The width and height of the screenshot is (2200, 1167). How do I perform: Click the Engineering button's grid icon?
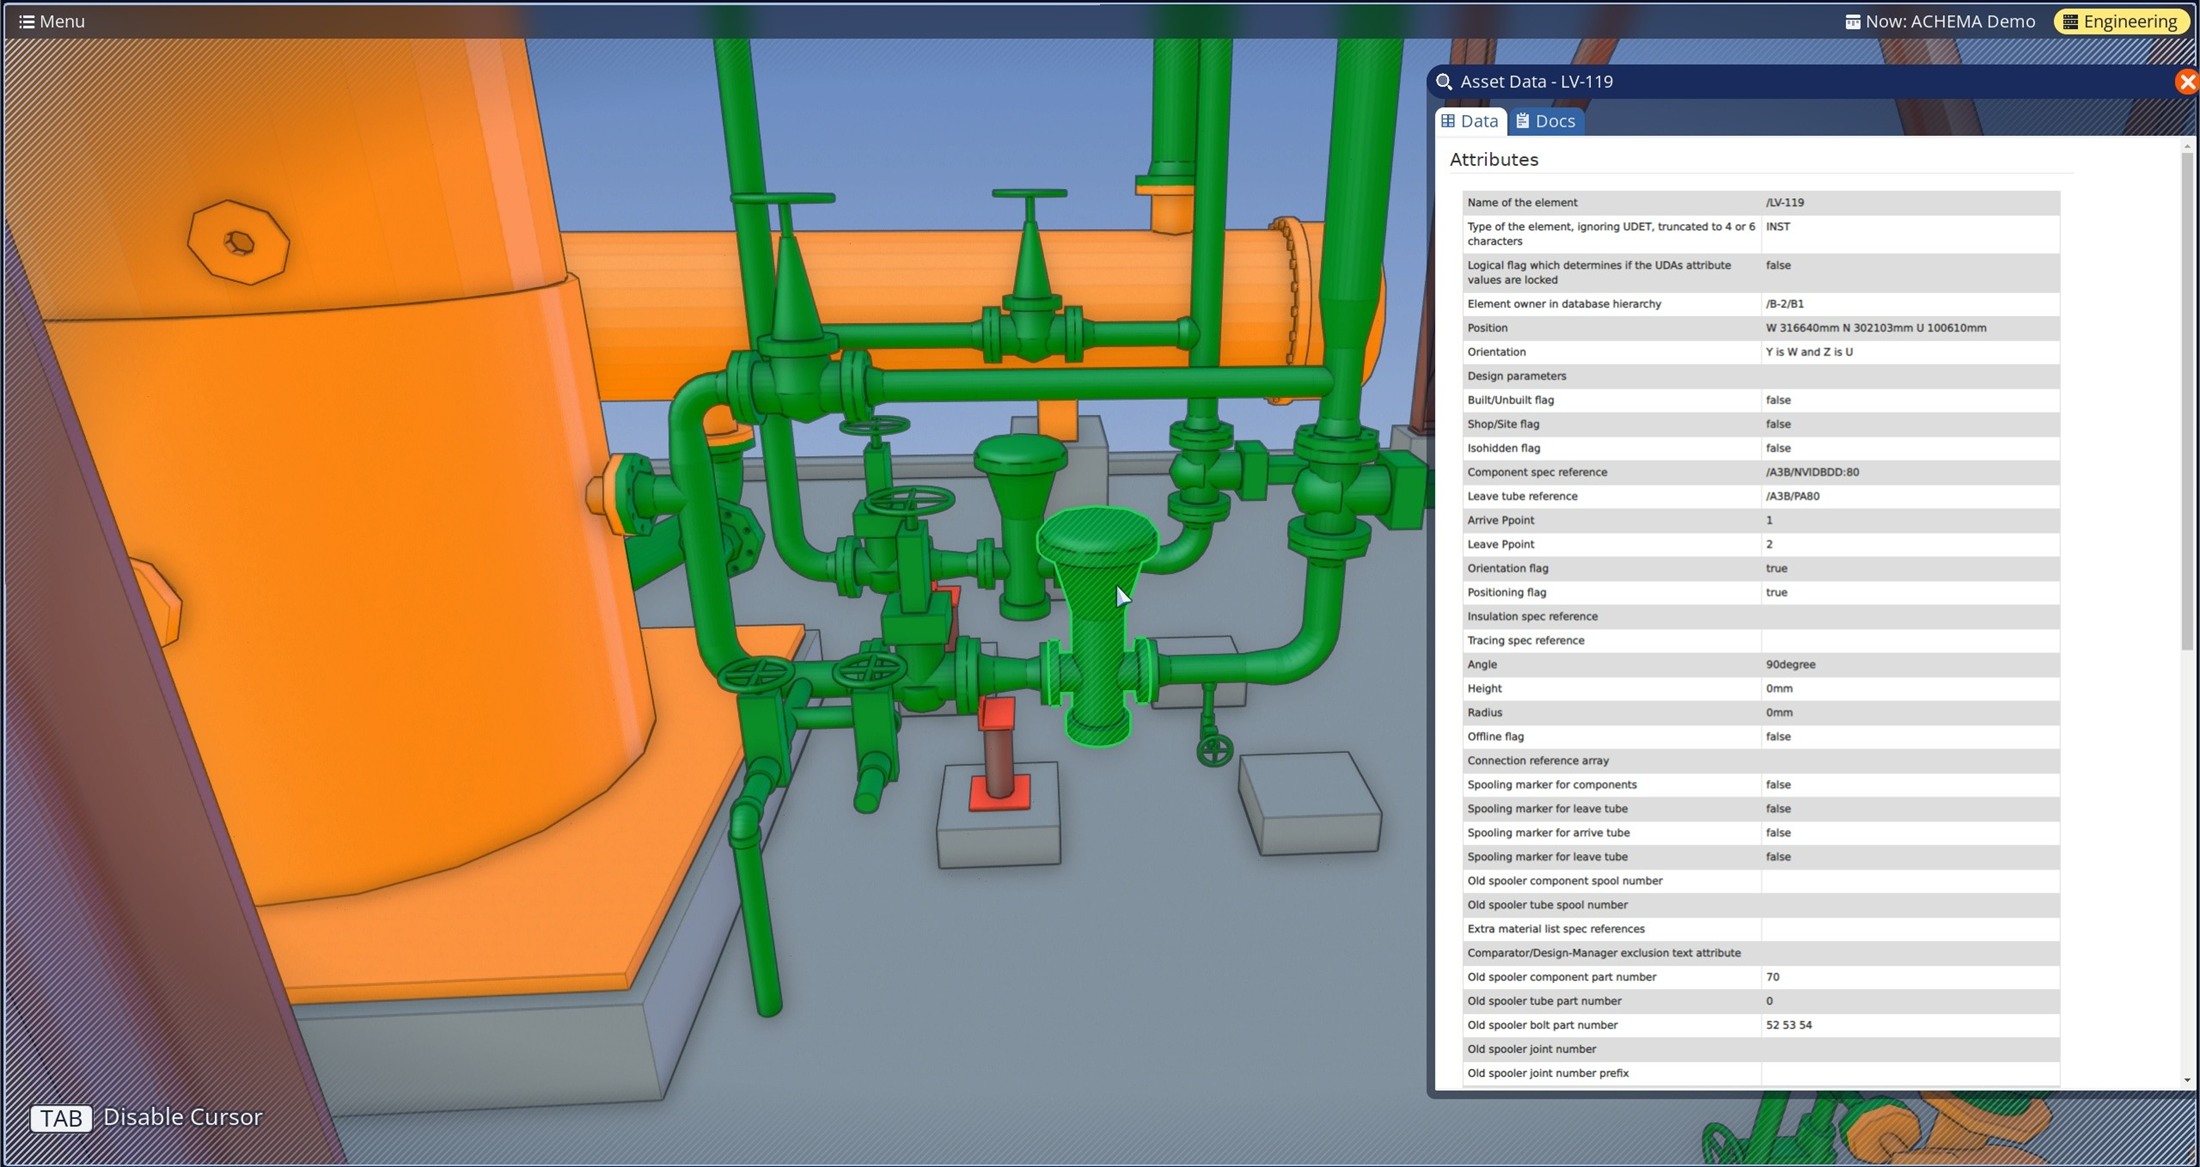2071,21
